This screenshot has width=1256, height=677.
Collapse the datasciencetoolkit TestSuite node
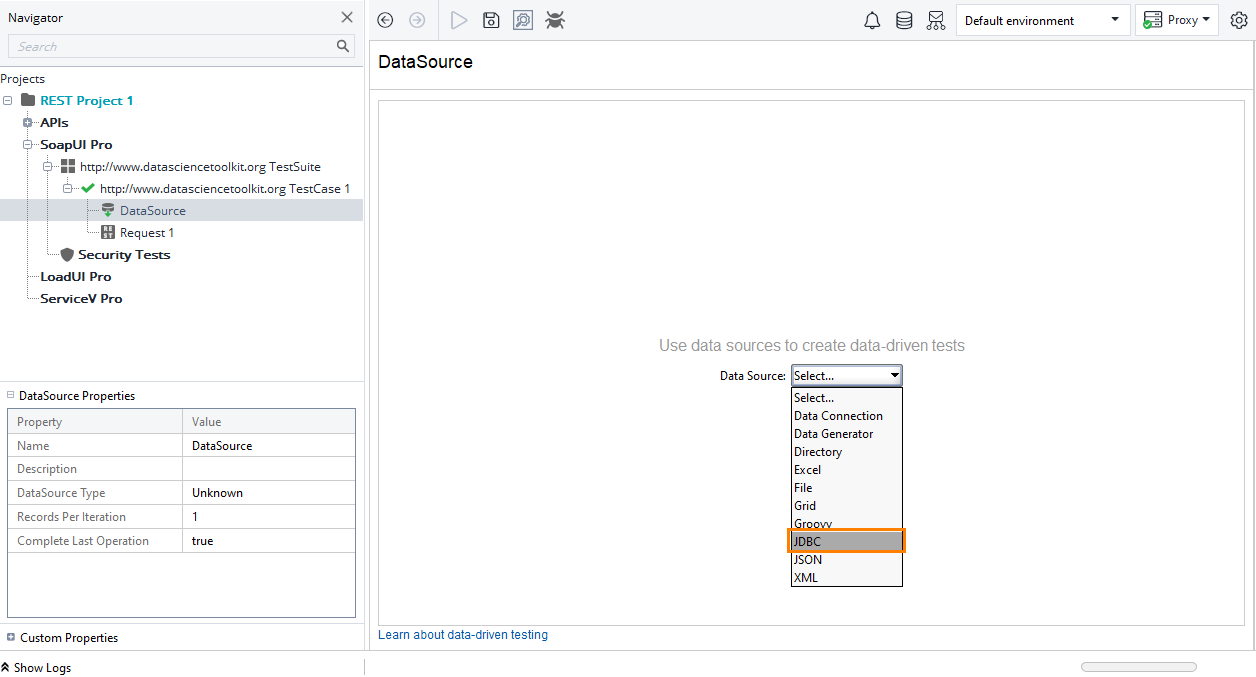point(48,167)
